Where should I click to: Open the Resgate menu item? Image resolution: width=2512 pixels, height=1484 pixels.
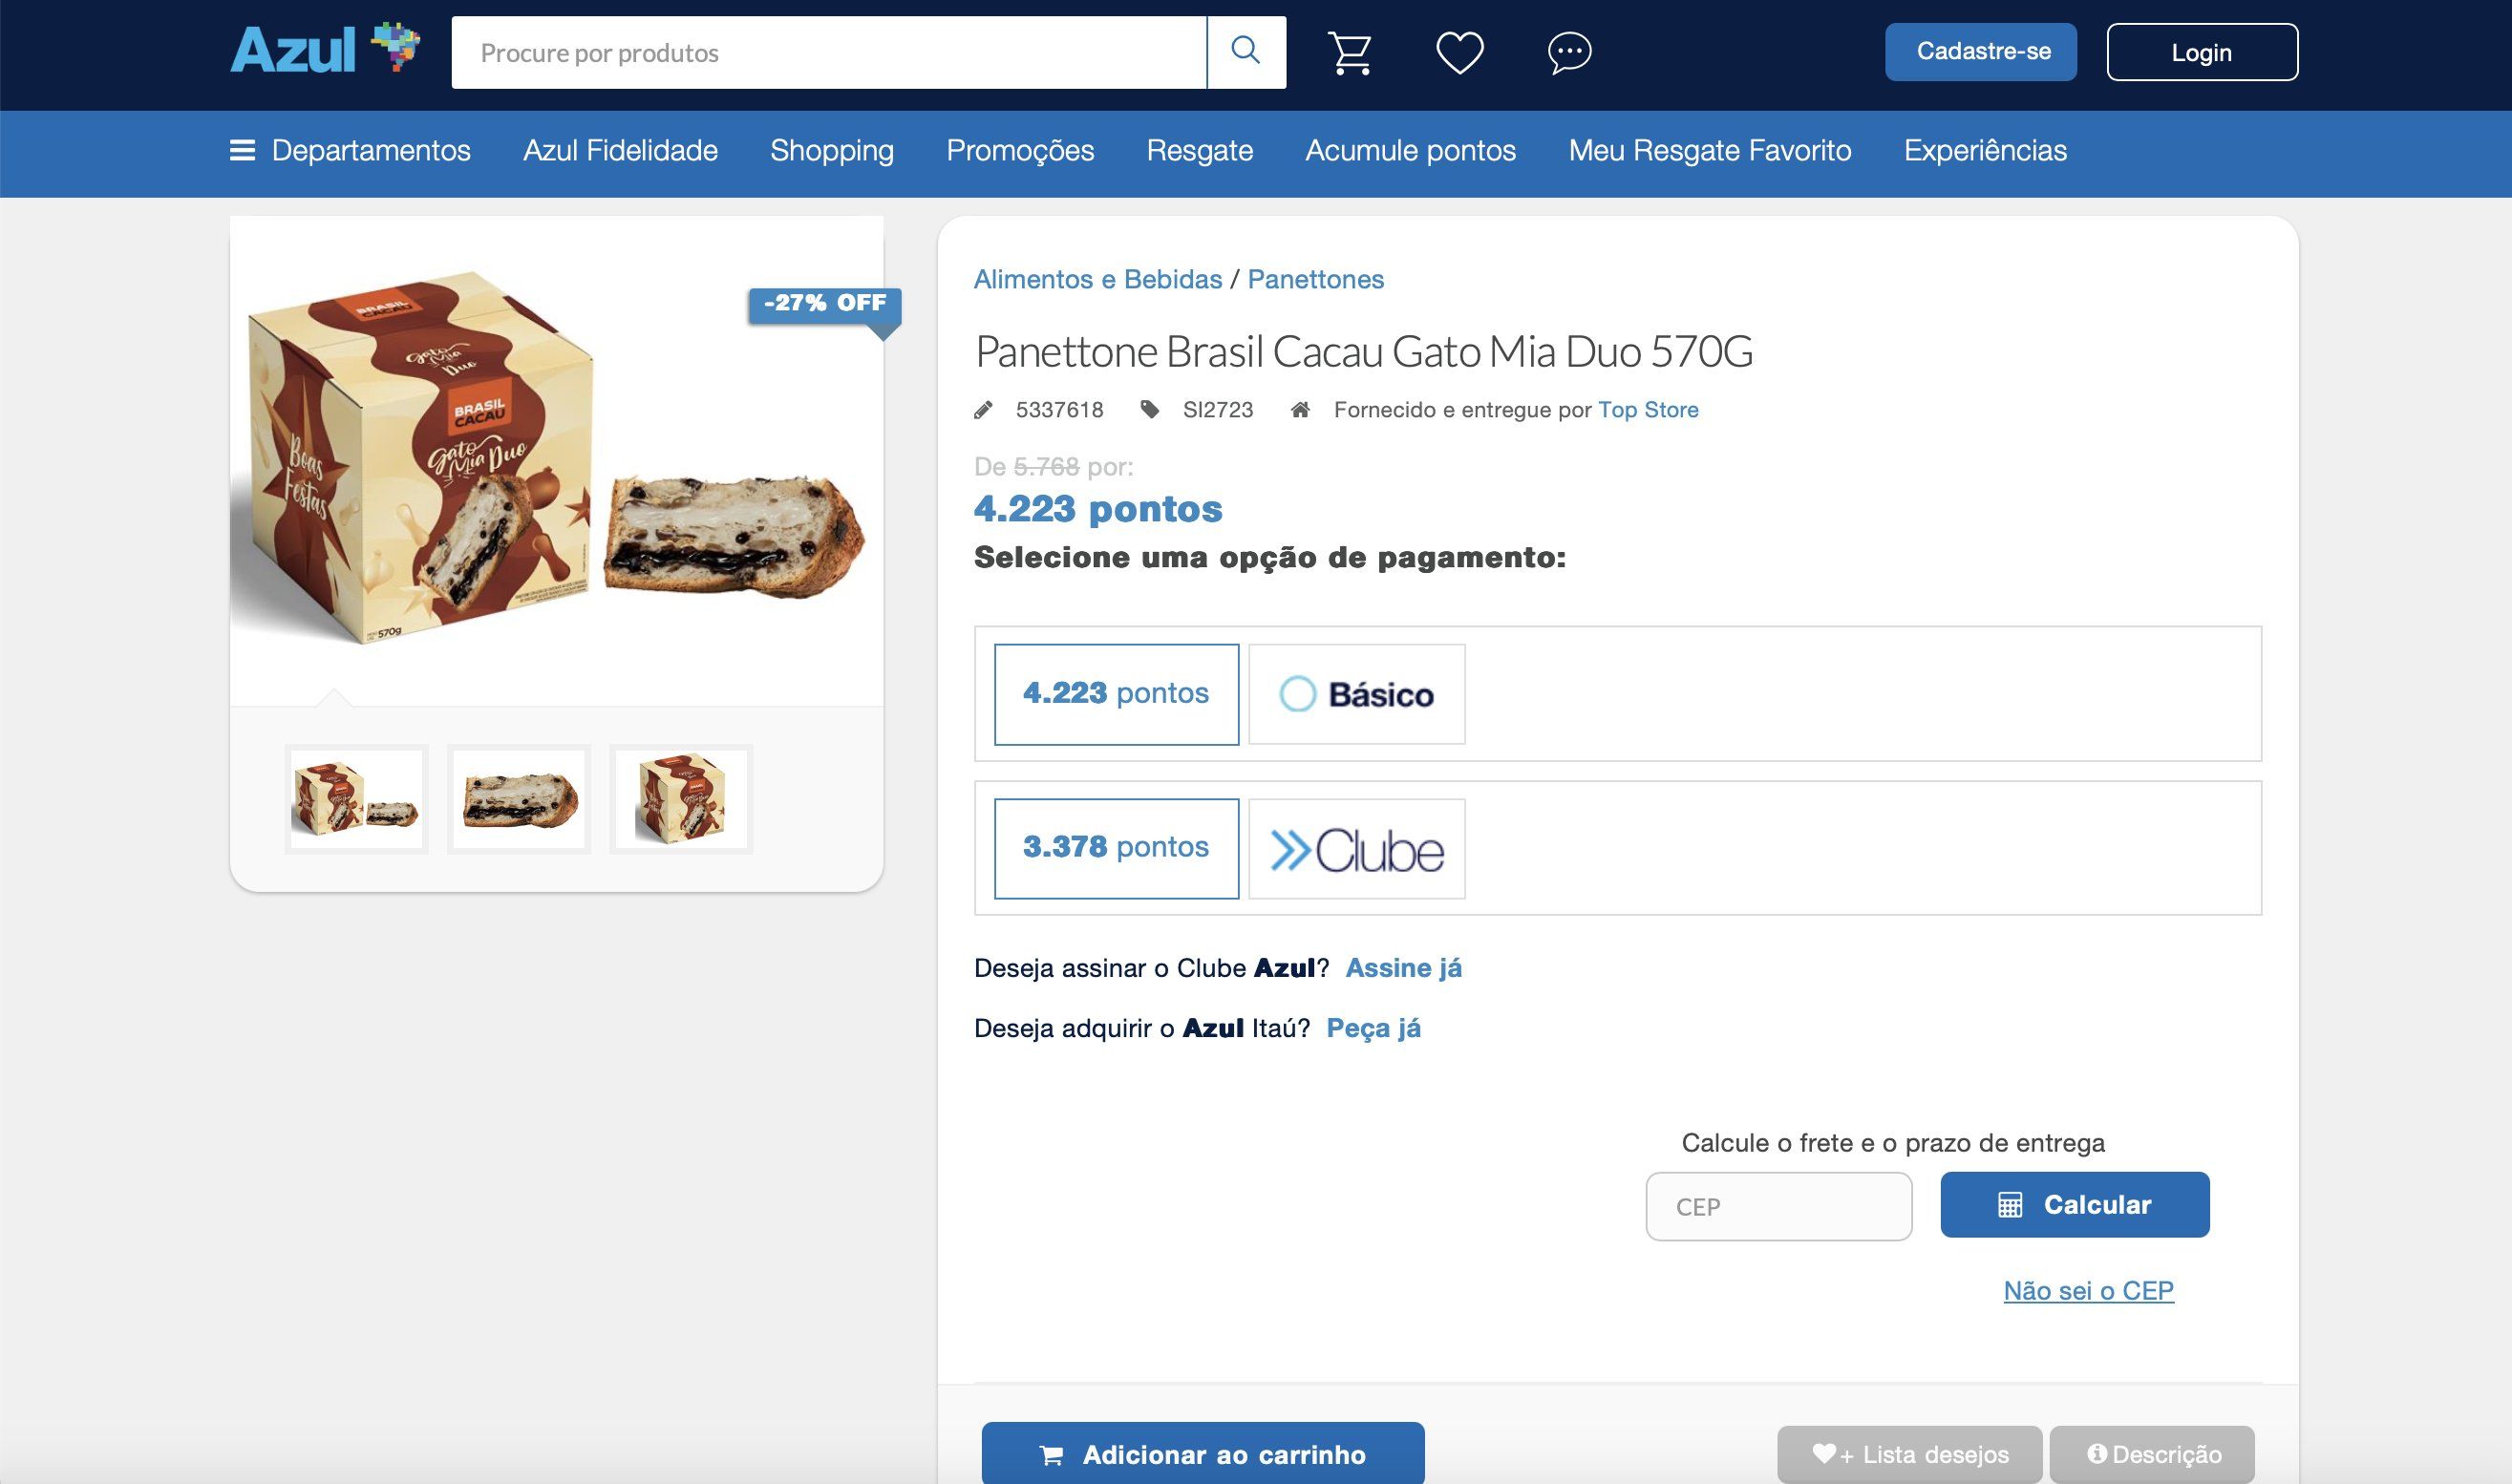click(x=1200, y=150)
